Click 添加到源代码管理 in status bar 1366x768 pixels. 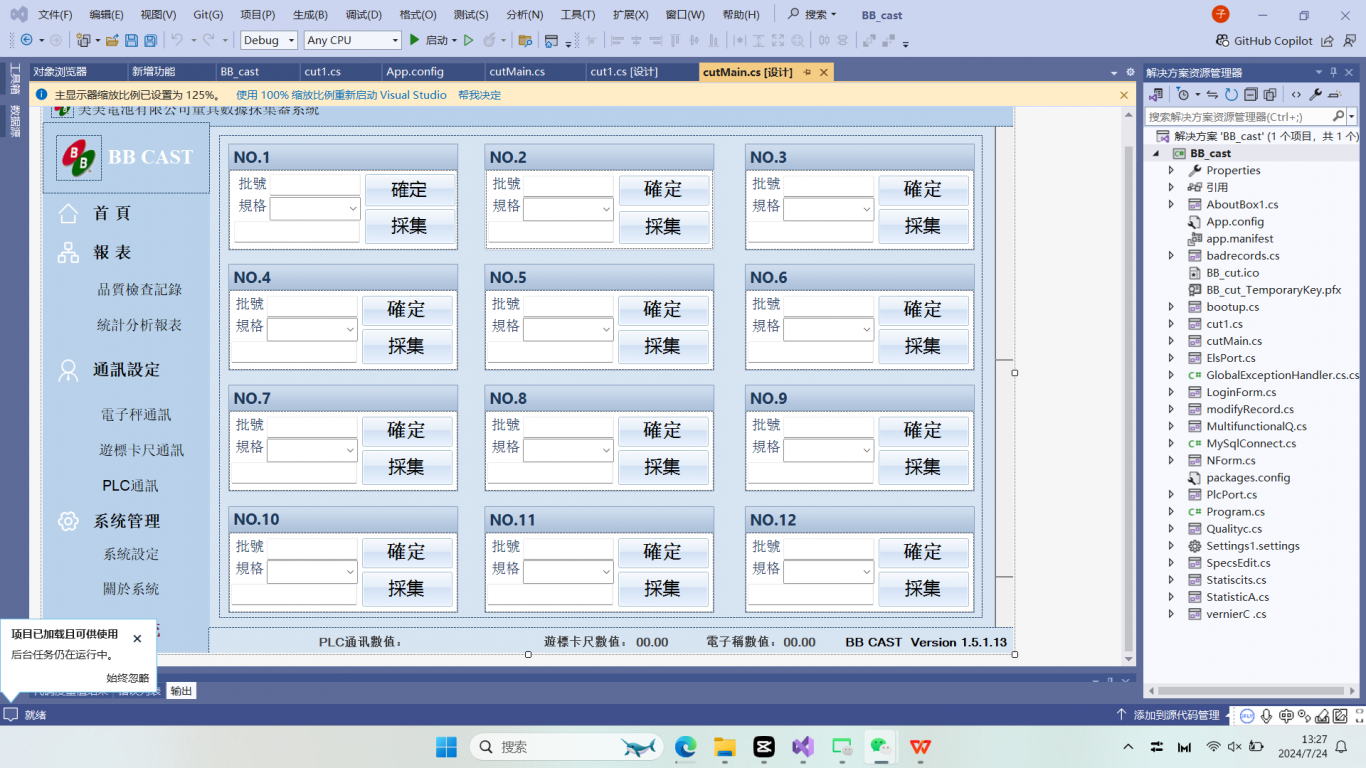pyautogui.click(x=1168, y=715)
